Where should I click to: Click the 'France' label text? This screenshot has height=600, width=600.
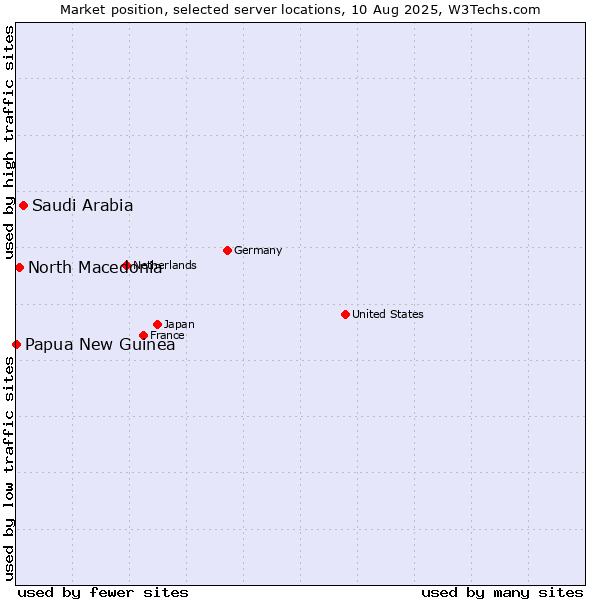click(167, 336)
